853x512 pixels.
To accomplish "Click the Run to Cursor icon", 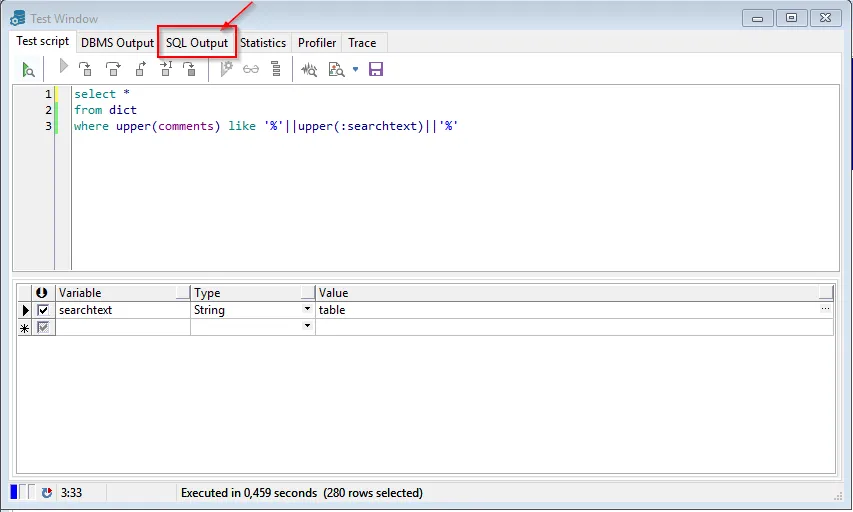I will [165, 69].
